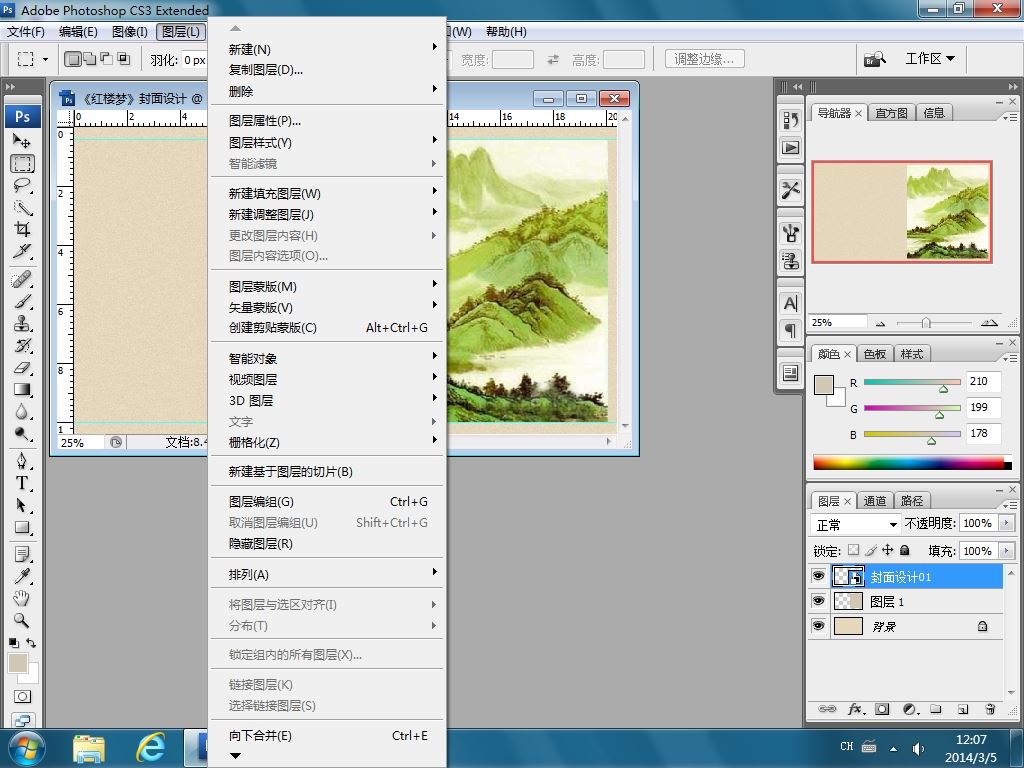This screenshot has width=1024, height=768.
Task: Select the Zoom magnifier tool
Action: coord(22,620)
